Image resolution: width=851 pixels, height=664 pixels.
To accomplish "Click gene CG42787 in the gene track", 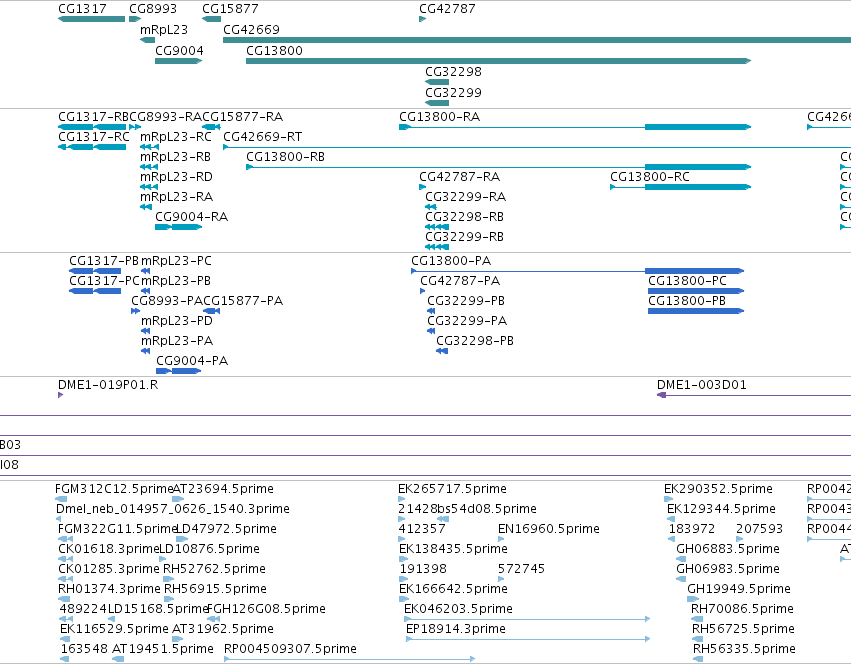I will (422, 19).
